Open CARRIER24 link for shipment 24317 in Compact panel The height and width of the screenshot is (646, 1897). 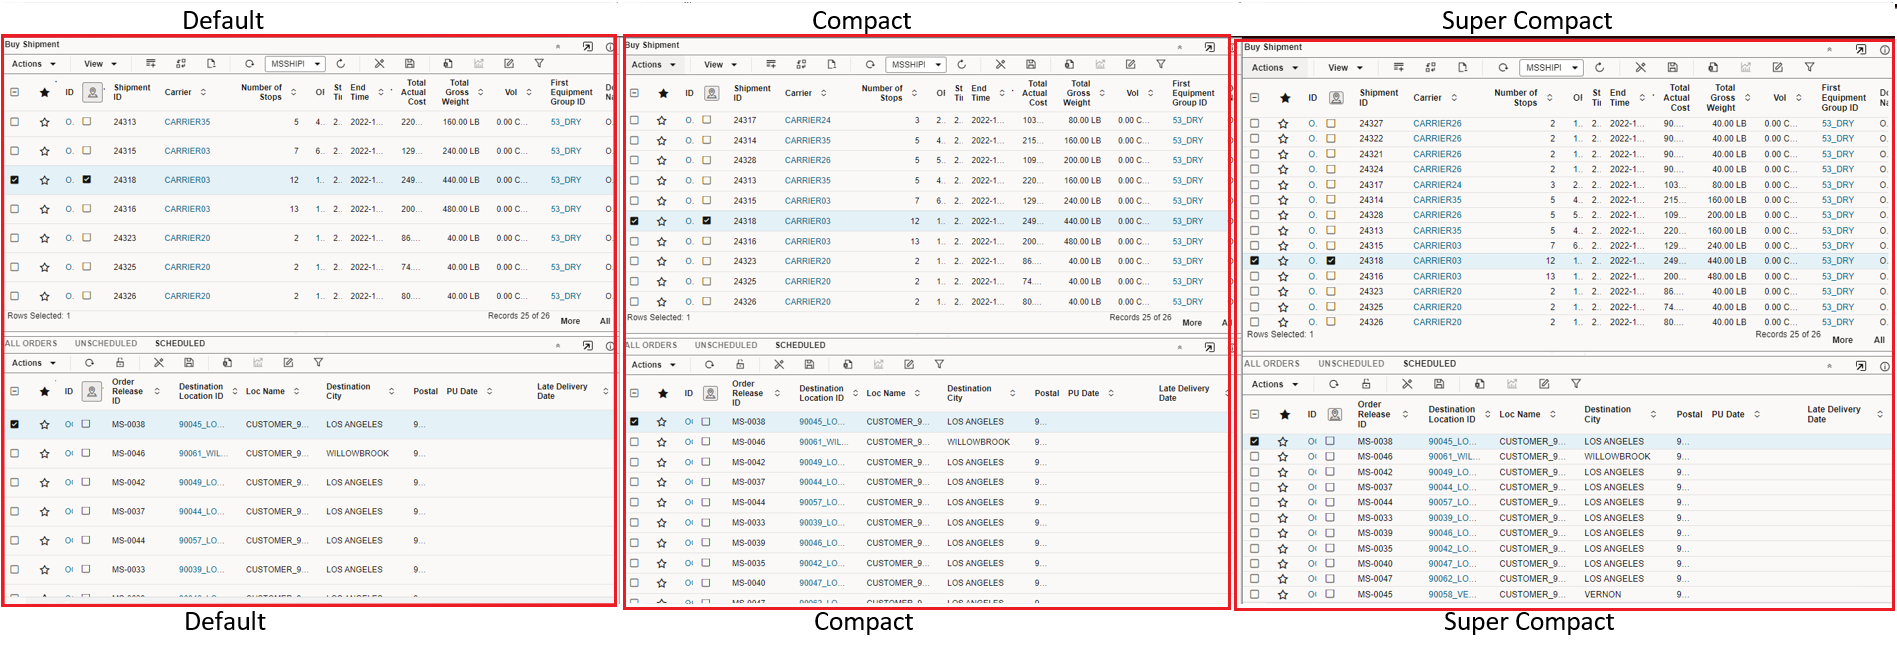point(807,120)
